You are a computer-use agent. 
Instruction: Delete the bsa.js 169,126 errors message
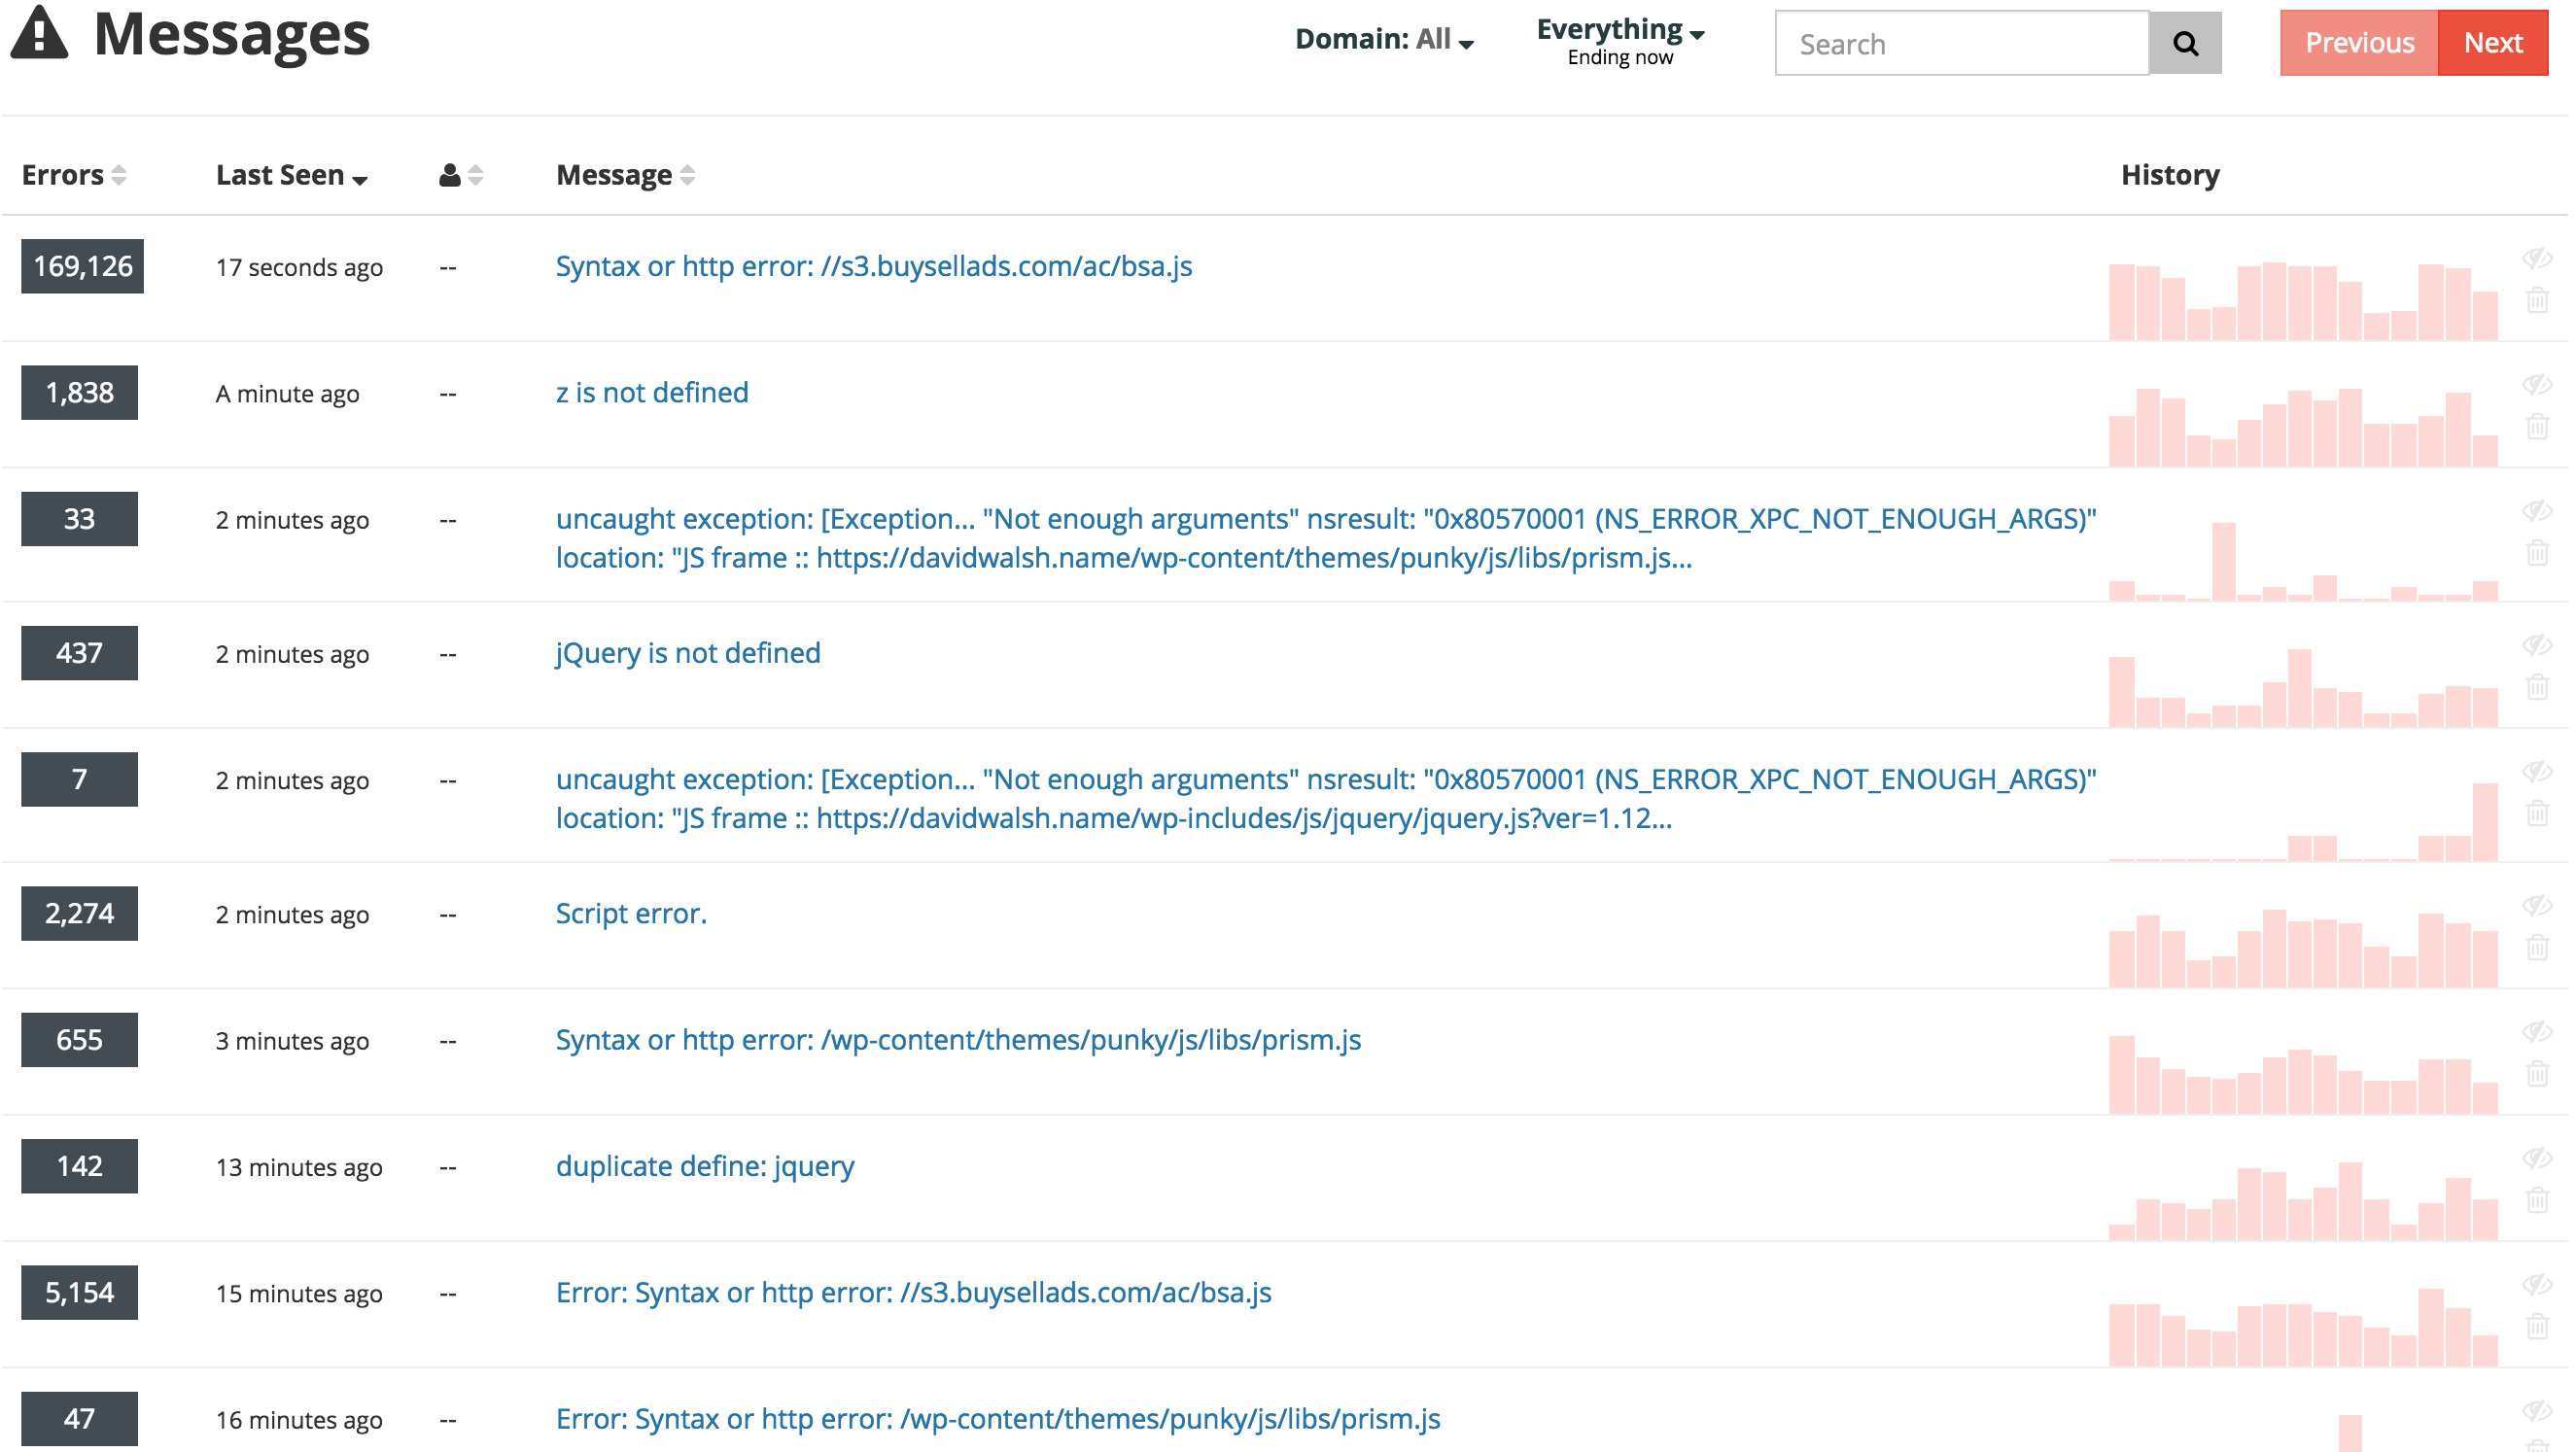2537,299
